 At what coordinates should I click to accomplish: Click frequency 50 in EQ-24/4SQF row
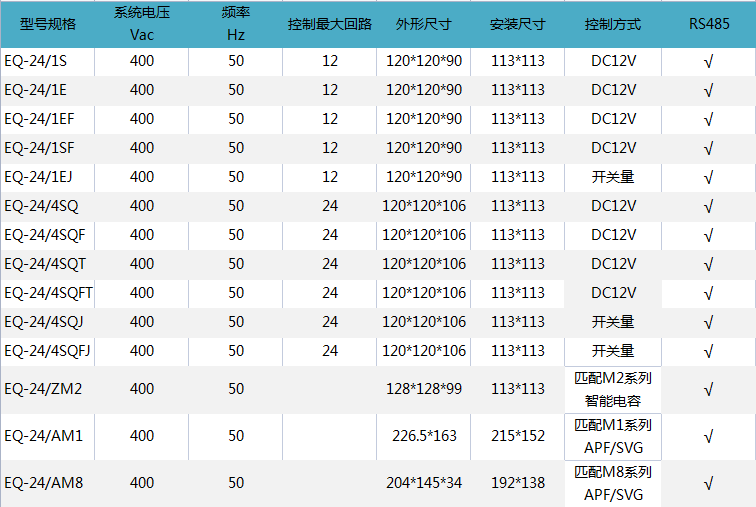tap(236, 235)
